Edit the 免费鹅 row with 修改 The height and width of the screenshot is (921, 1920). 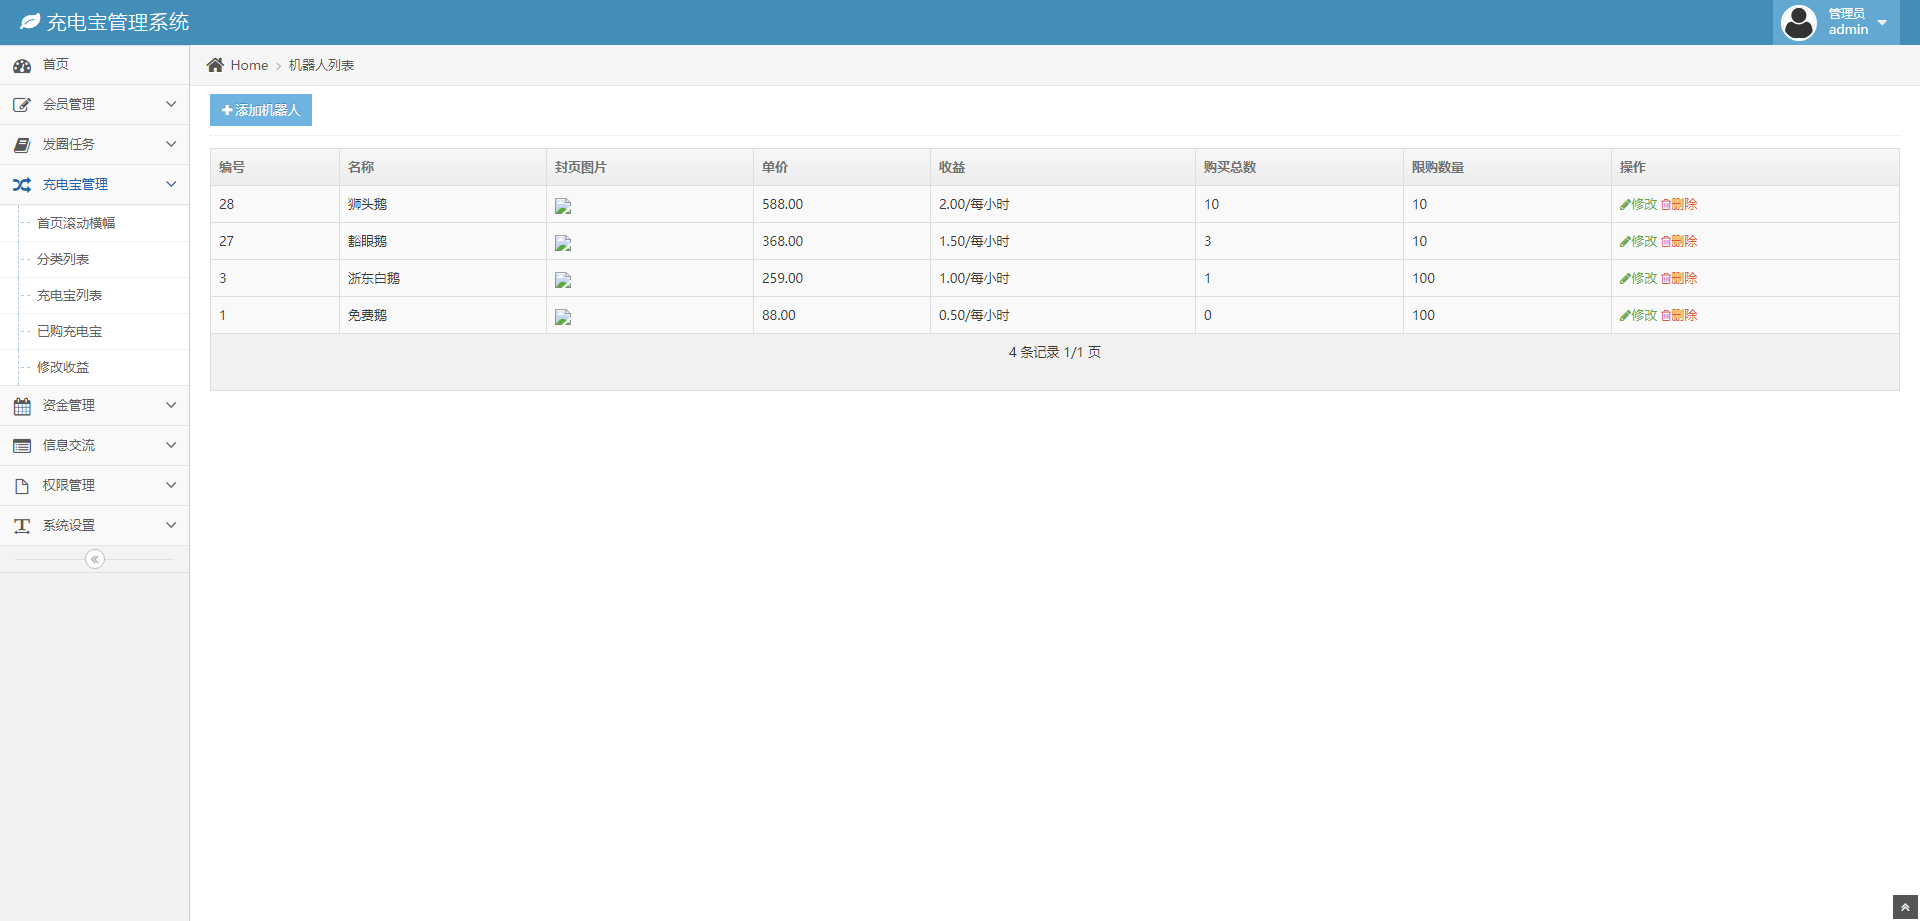click(x=1638, y=315)
